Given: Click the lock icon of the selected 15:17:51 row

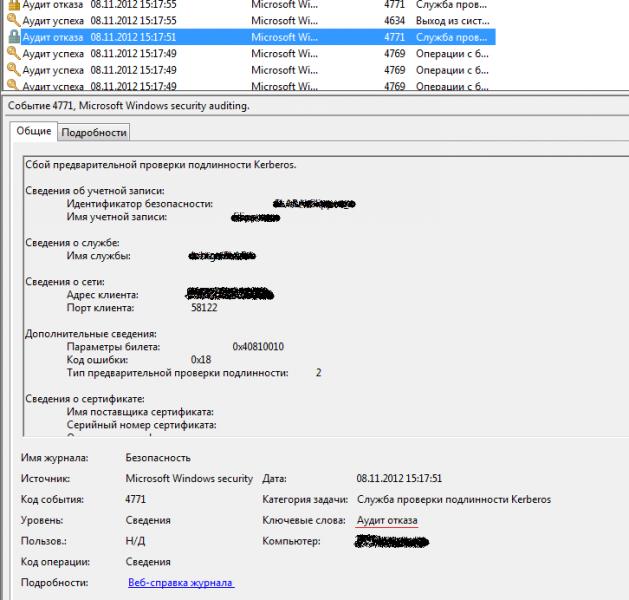Looking at the screenshot, I should click(x=14, y=37).
